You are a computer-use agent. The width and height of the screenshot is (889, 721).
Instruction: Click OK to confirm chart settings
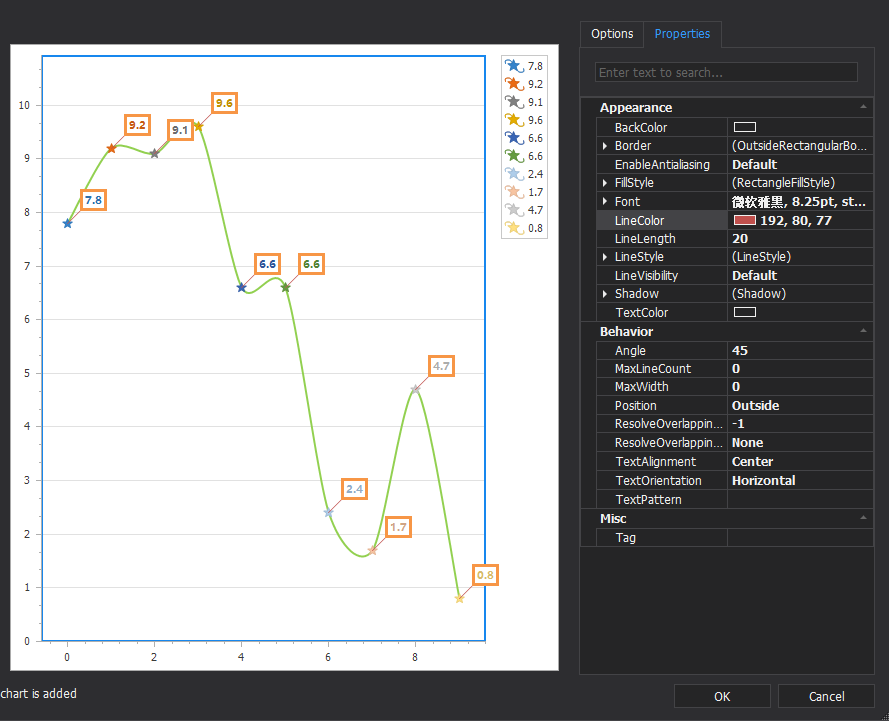[722, 696]
